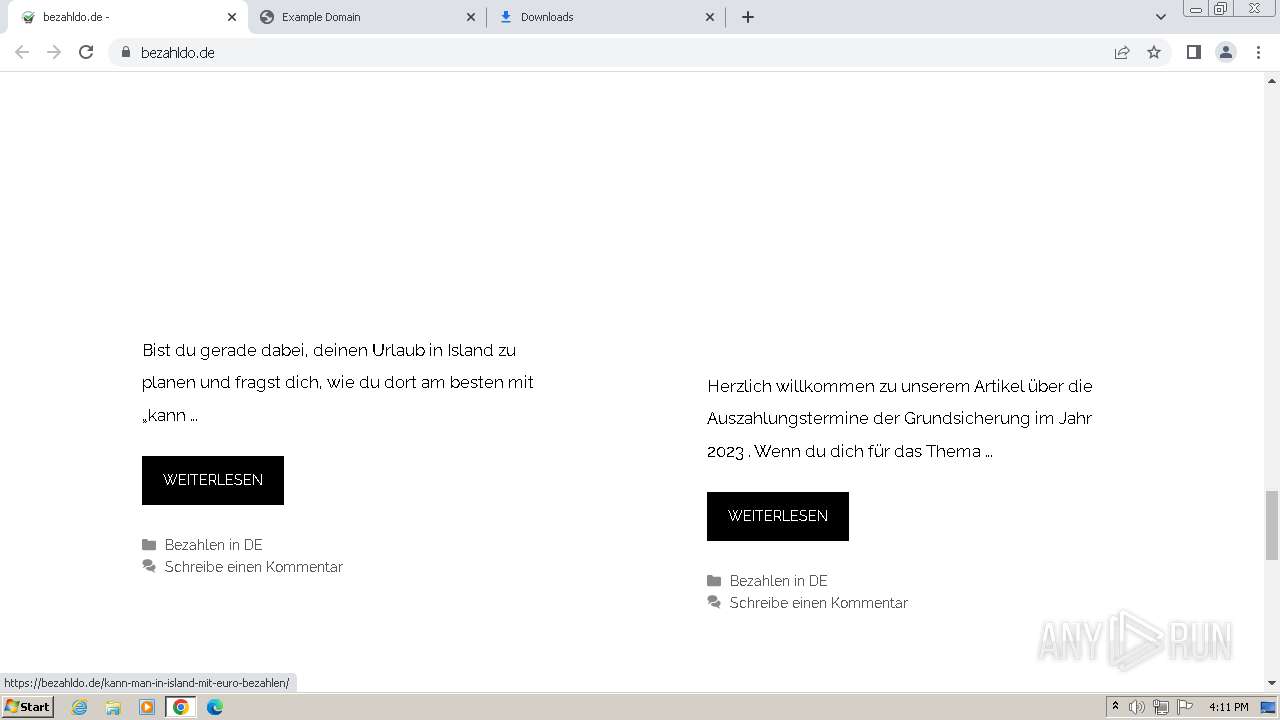Open Chrome three-dot menu

tap(1258, 52)
